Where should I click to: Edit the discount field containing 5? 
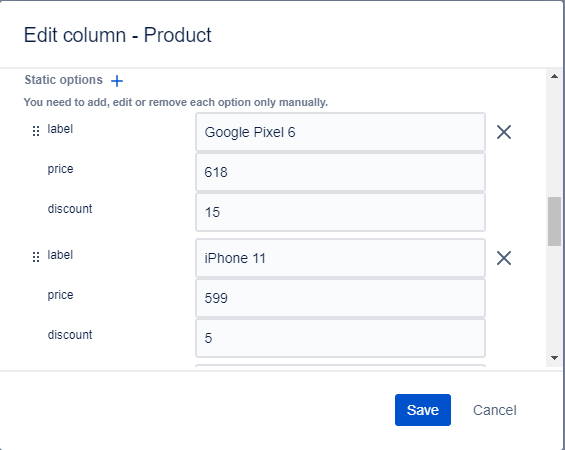[x=341, y=338]
